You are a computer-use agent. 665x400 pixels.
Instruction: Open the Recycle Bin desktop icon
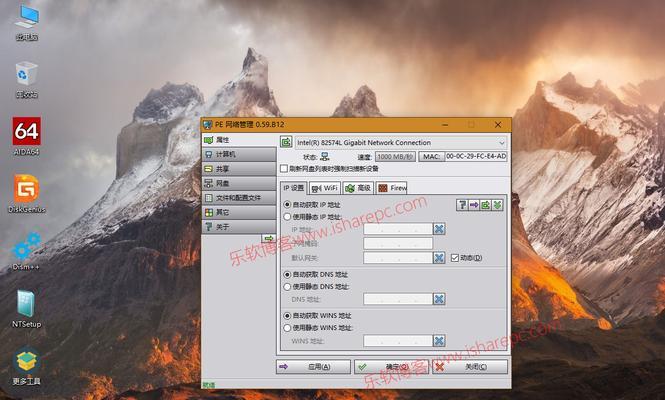pos(27,79)
